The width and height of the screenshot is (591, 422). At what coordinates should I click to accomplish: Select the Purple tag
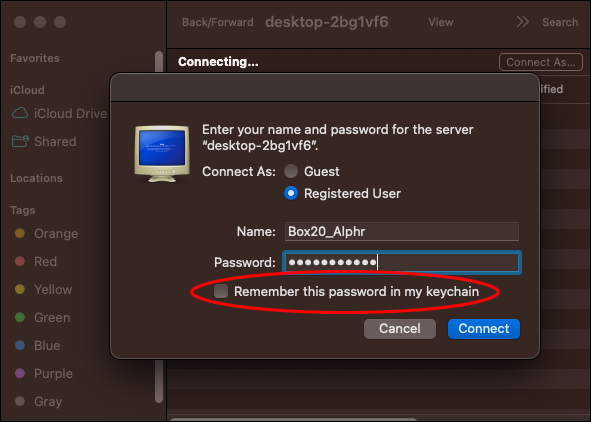44,373
